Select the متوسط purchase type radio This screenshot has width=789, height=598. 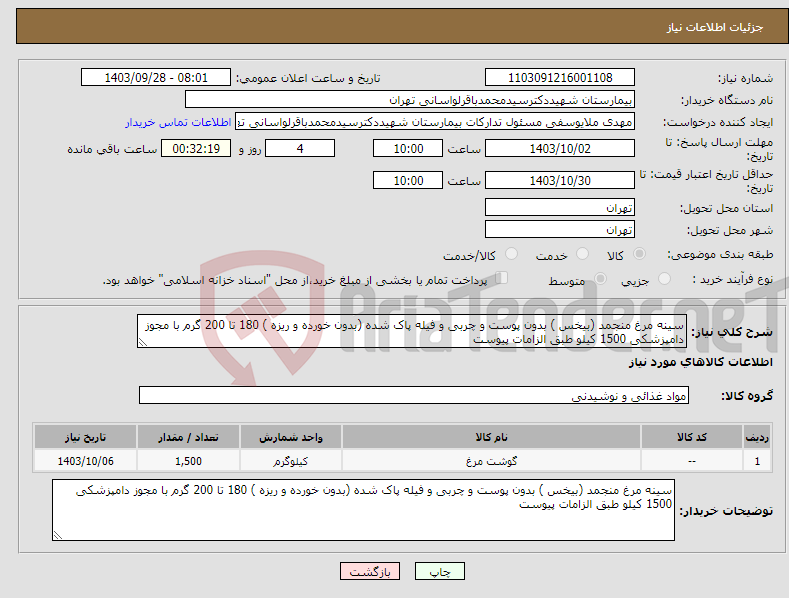coord(600,278)
